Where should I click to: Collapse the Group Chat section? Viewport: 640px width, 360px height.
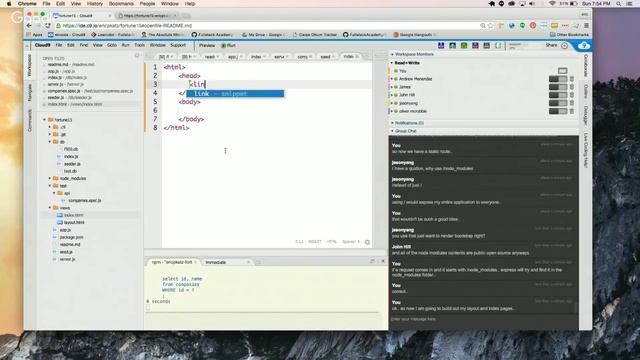click(x=392, y=131)
